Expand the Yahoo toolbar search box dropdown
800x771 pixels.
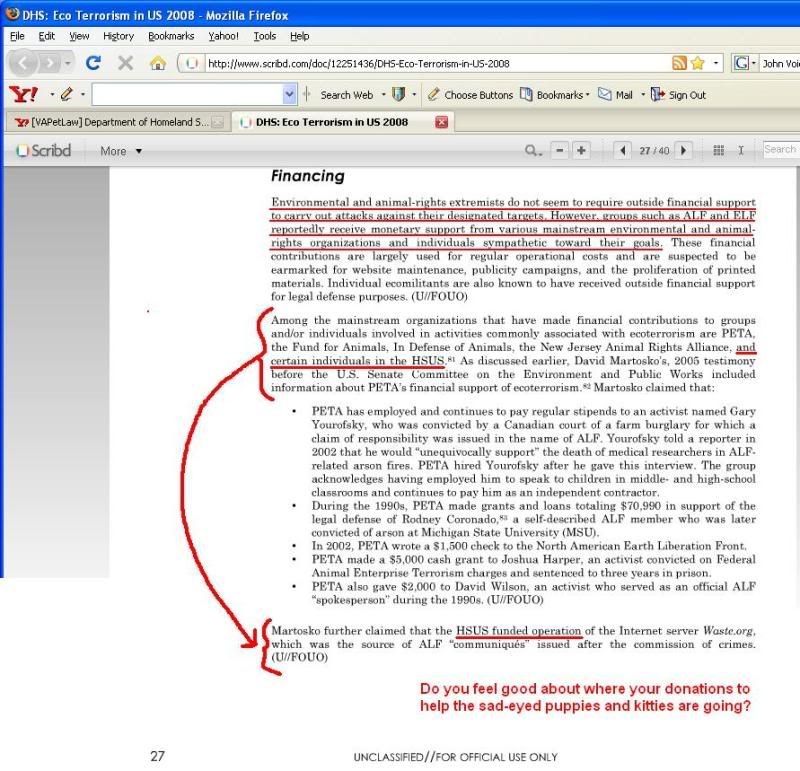click(x=290, y=95)
